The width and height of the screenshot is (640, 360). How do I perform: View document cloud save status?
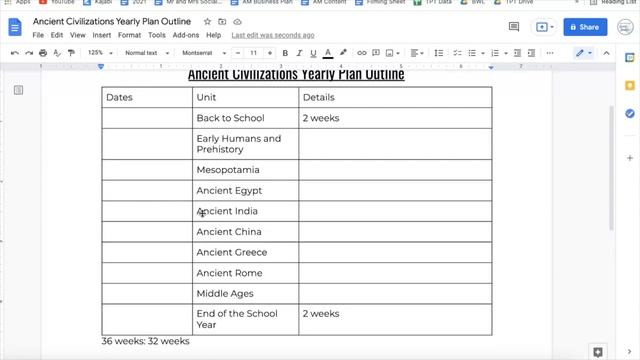click(237, 22)
